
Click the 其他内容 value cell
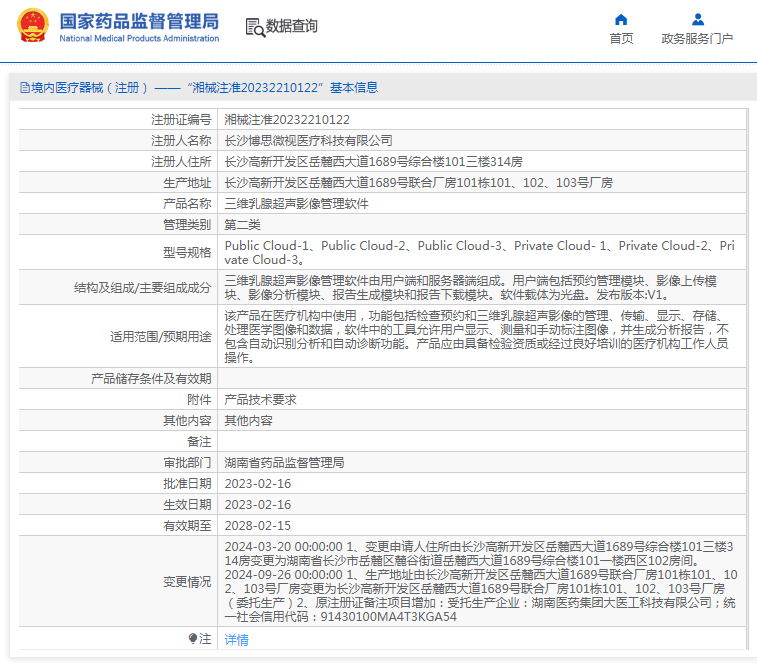[249, 421]
